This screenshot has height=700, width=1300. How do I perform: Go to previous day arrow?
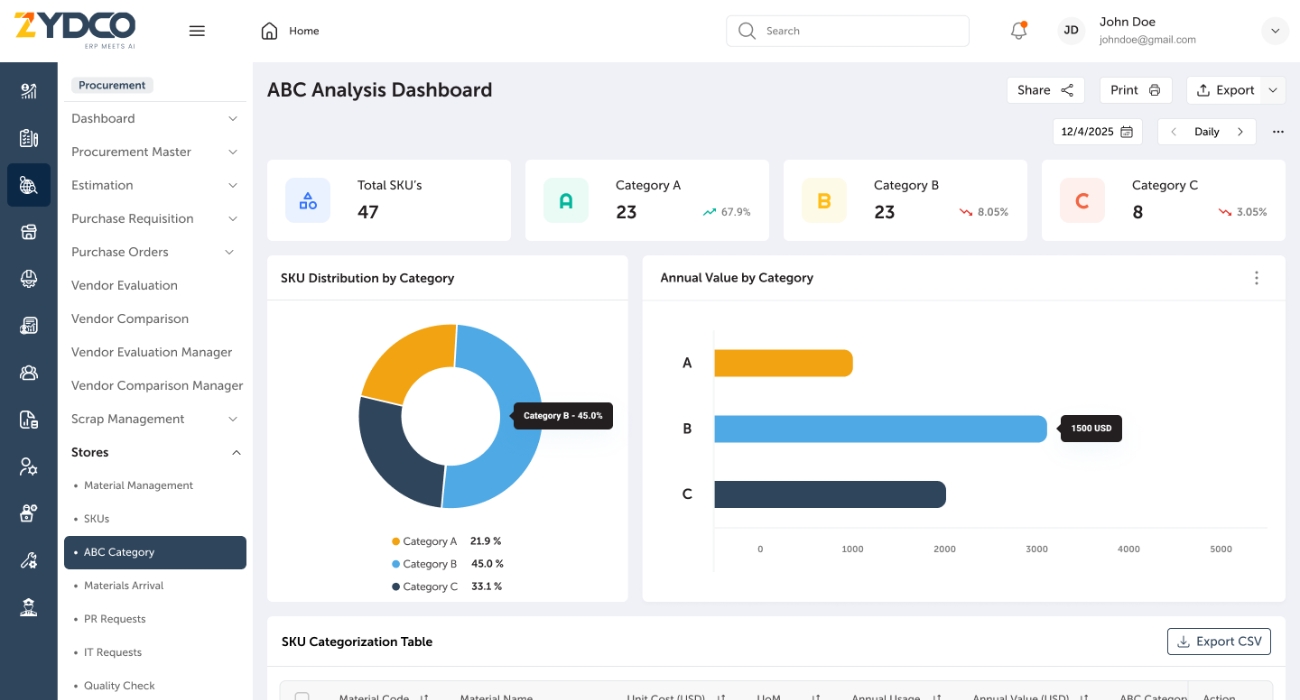click(1173, 132)
